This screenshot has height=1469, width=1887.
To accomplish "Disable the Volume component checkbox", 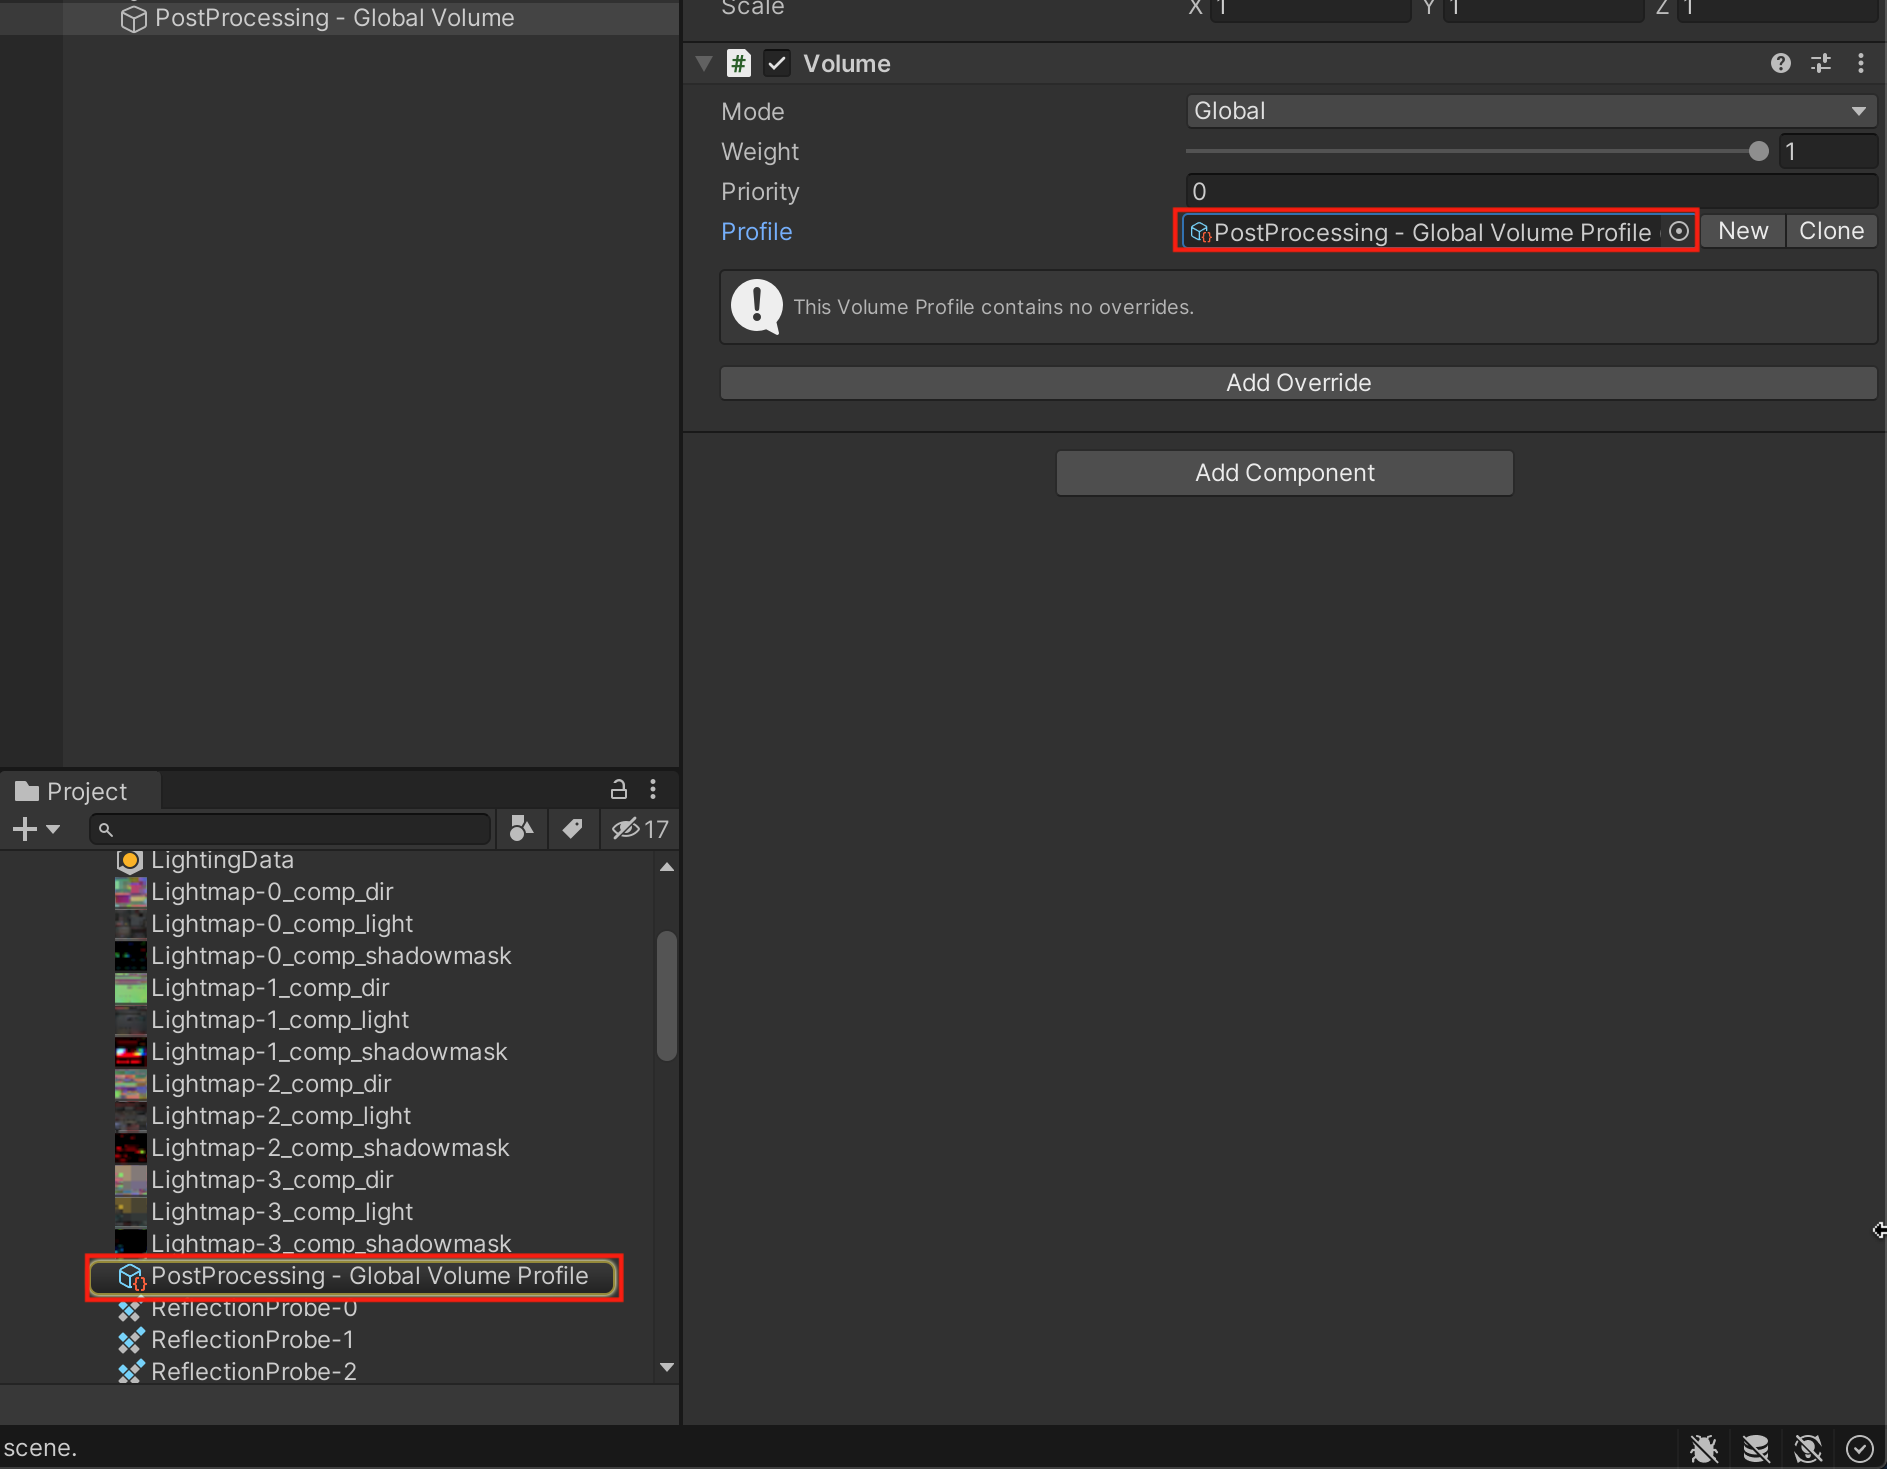I will (x=777, y=64).
